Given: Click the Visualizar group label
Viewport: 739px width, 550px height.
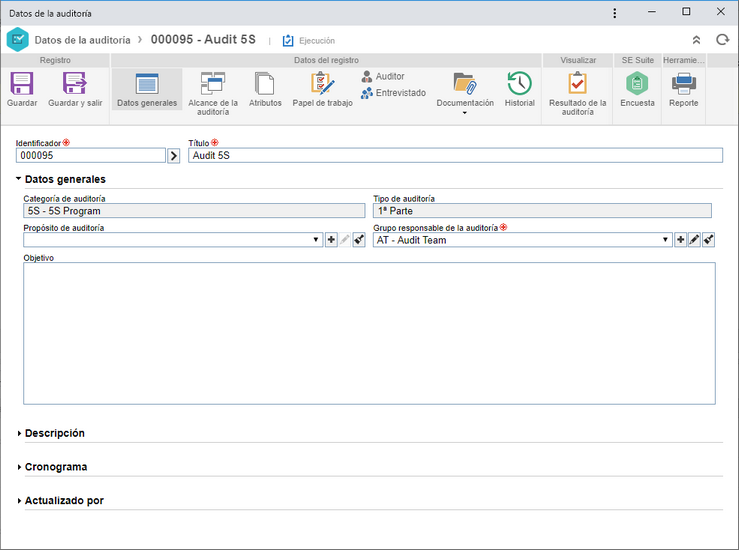Looking at the screenshot, I should click(x=578, y=60).
